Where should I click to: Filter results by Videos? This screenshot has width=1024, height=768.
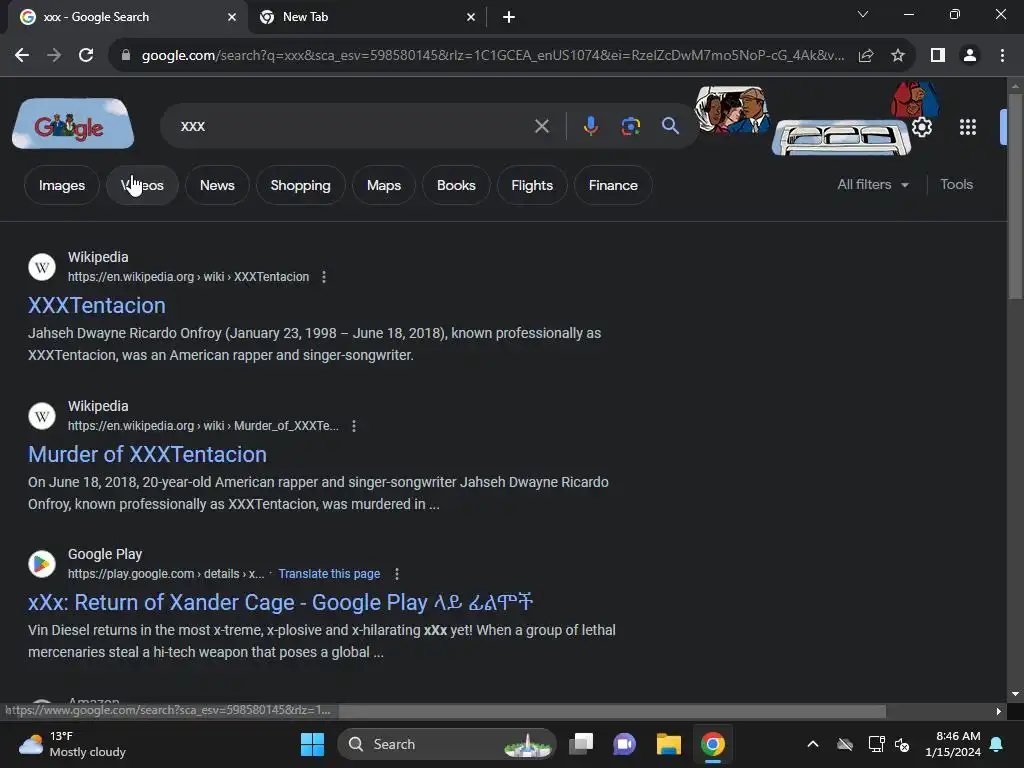142,185
